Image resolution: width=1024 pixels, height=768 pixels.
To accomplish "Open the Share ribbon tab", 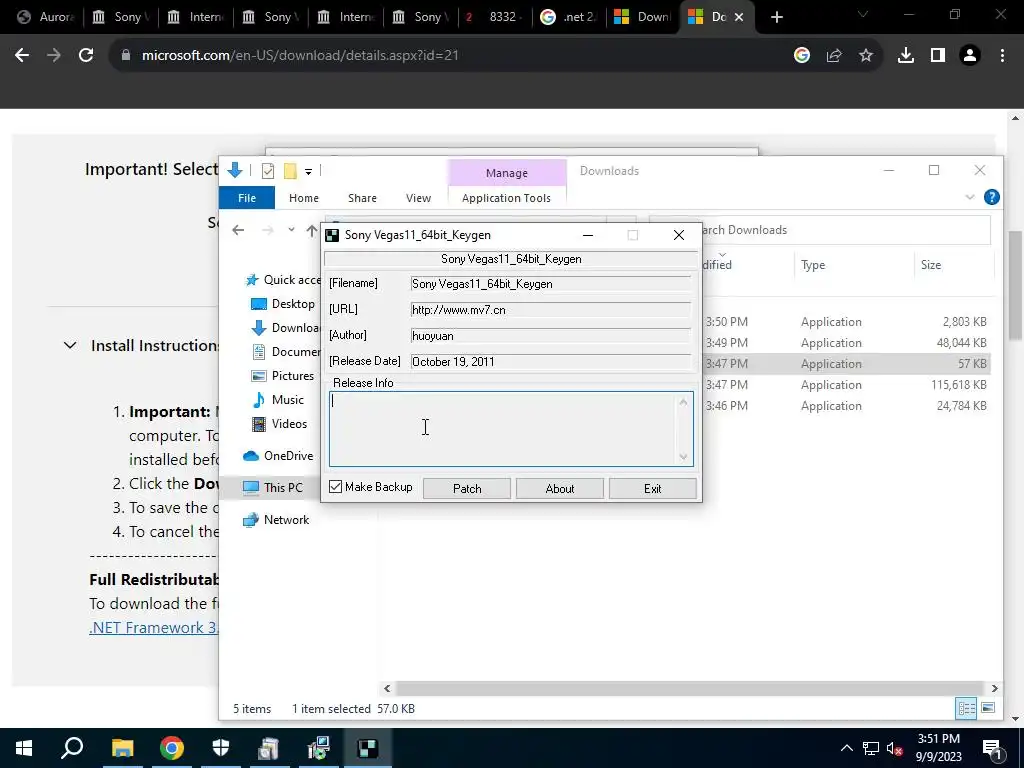I will click(362, 198).
